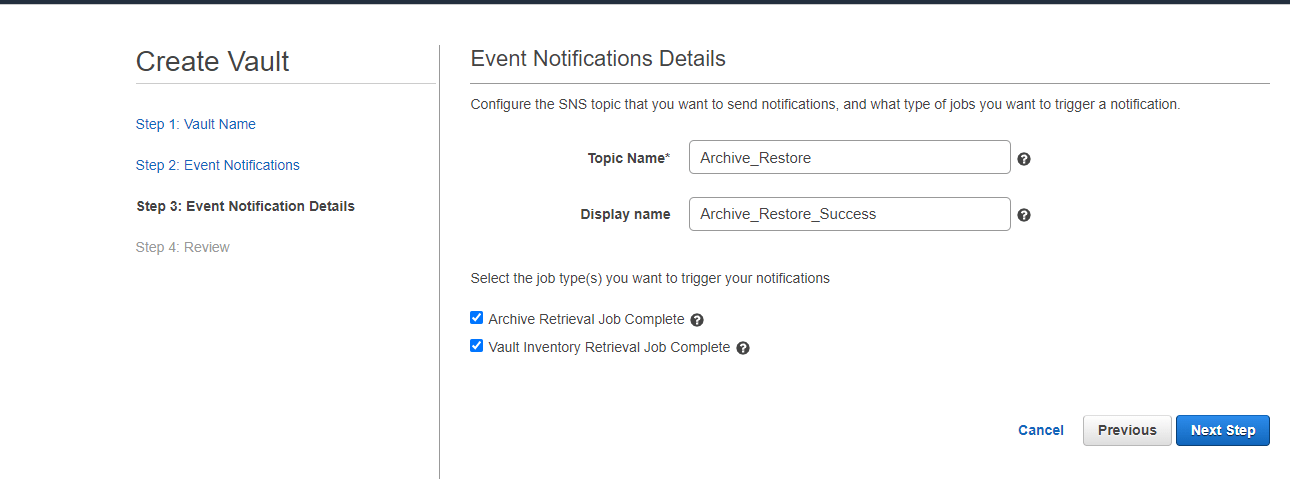Go back to Step 2: Event Notifications

pyautogui.click(x=218, y=165)
